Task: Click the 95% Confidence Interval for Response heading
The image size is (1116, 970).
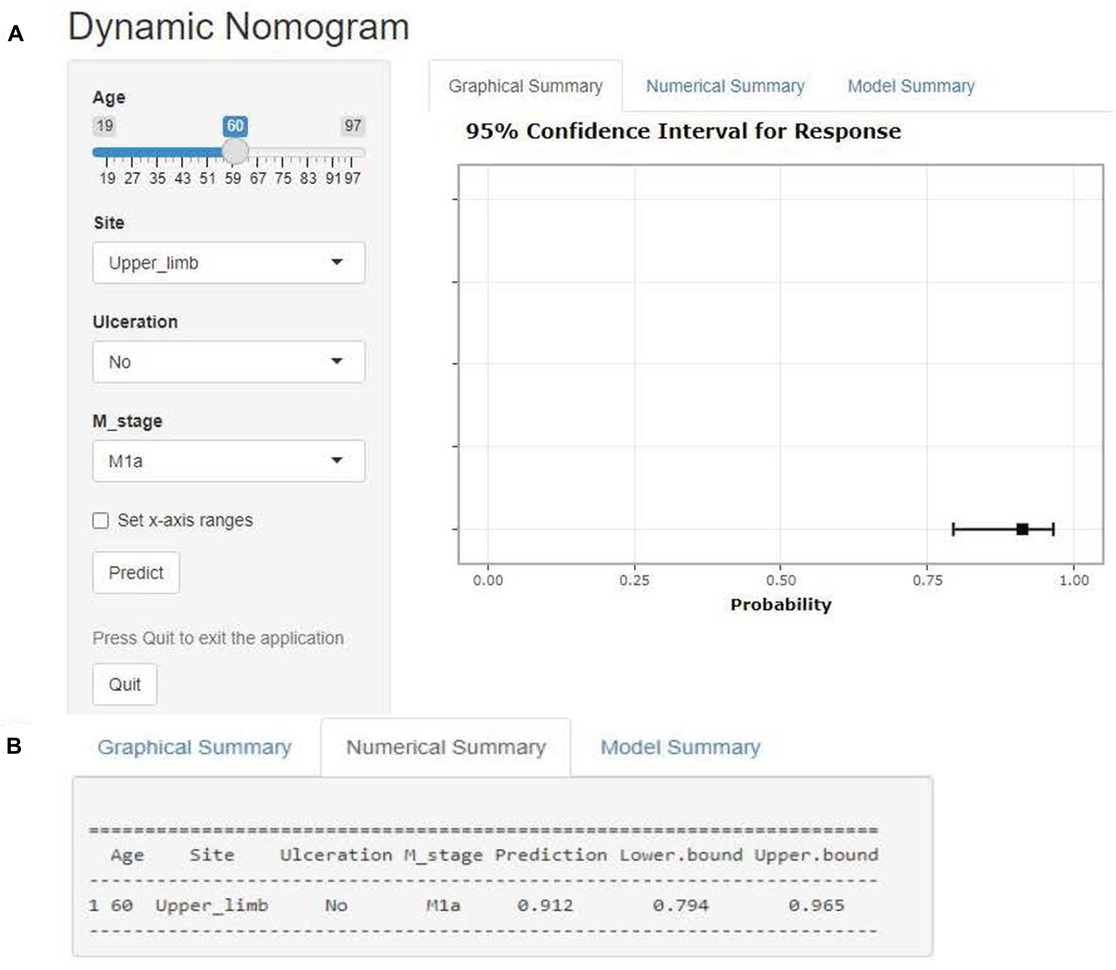Action: coord(683,131)
